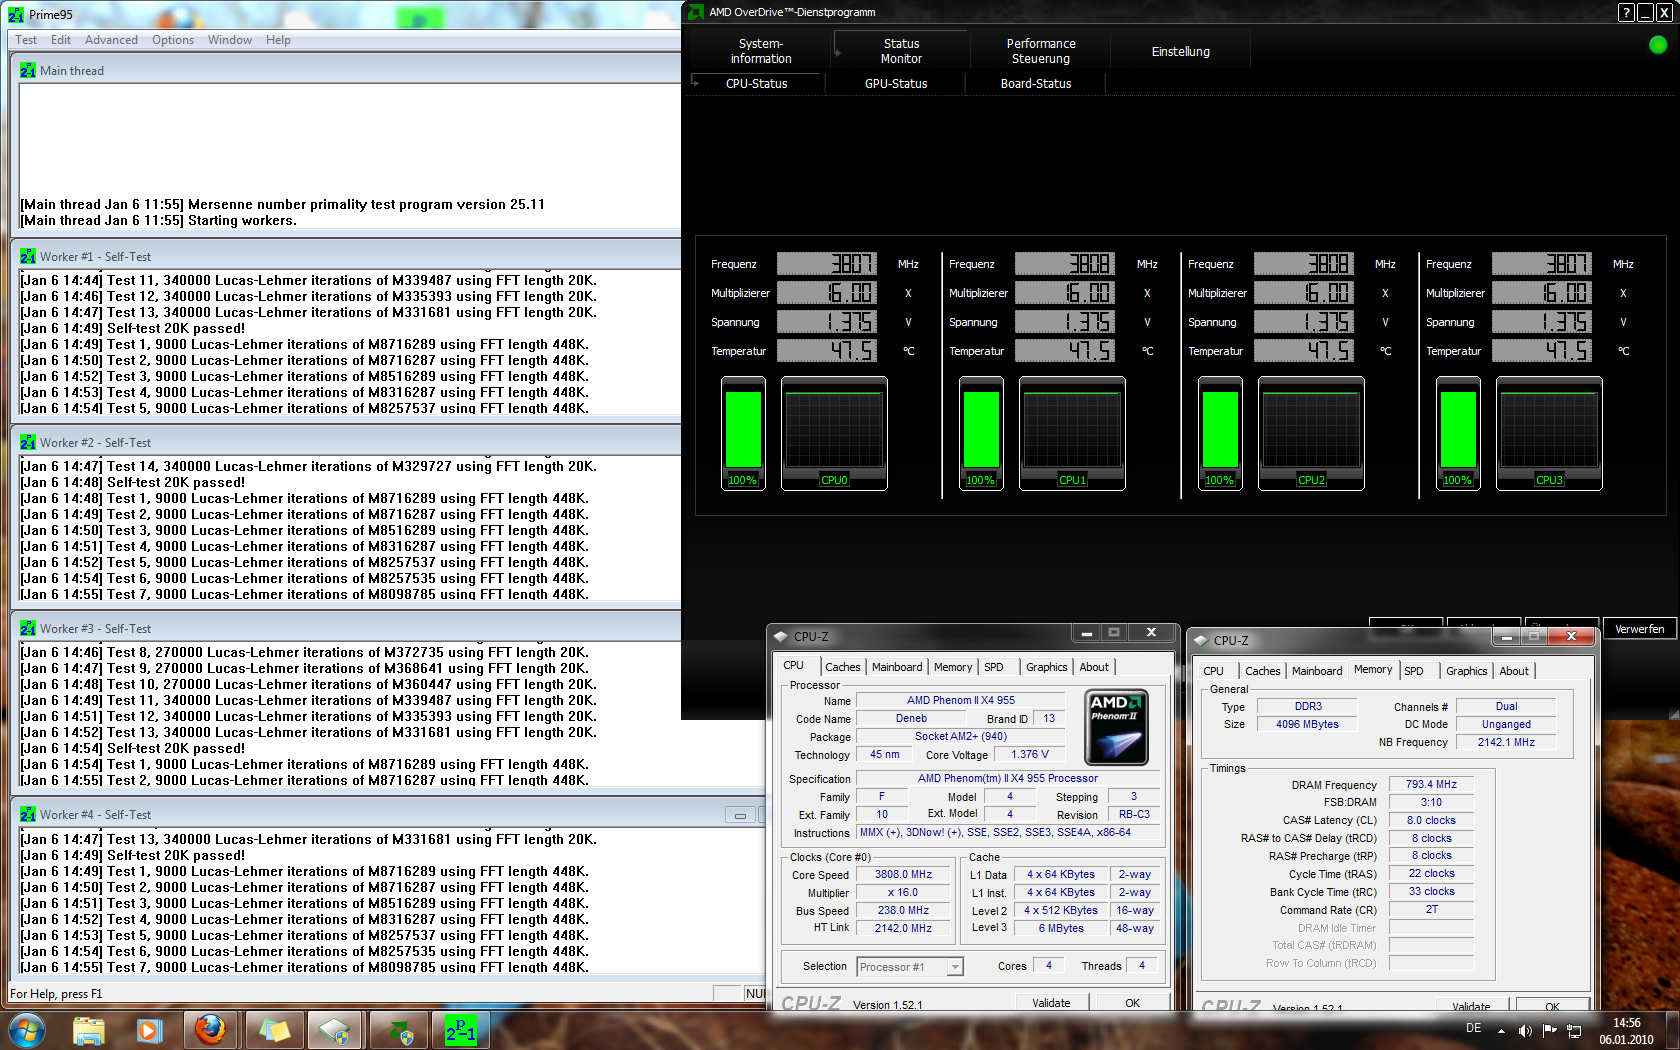
Task: Click OK in the CPU-Z processor window
Action: (1132, 1002)
